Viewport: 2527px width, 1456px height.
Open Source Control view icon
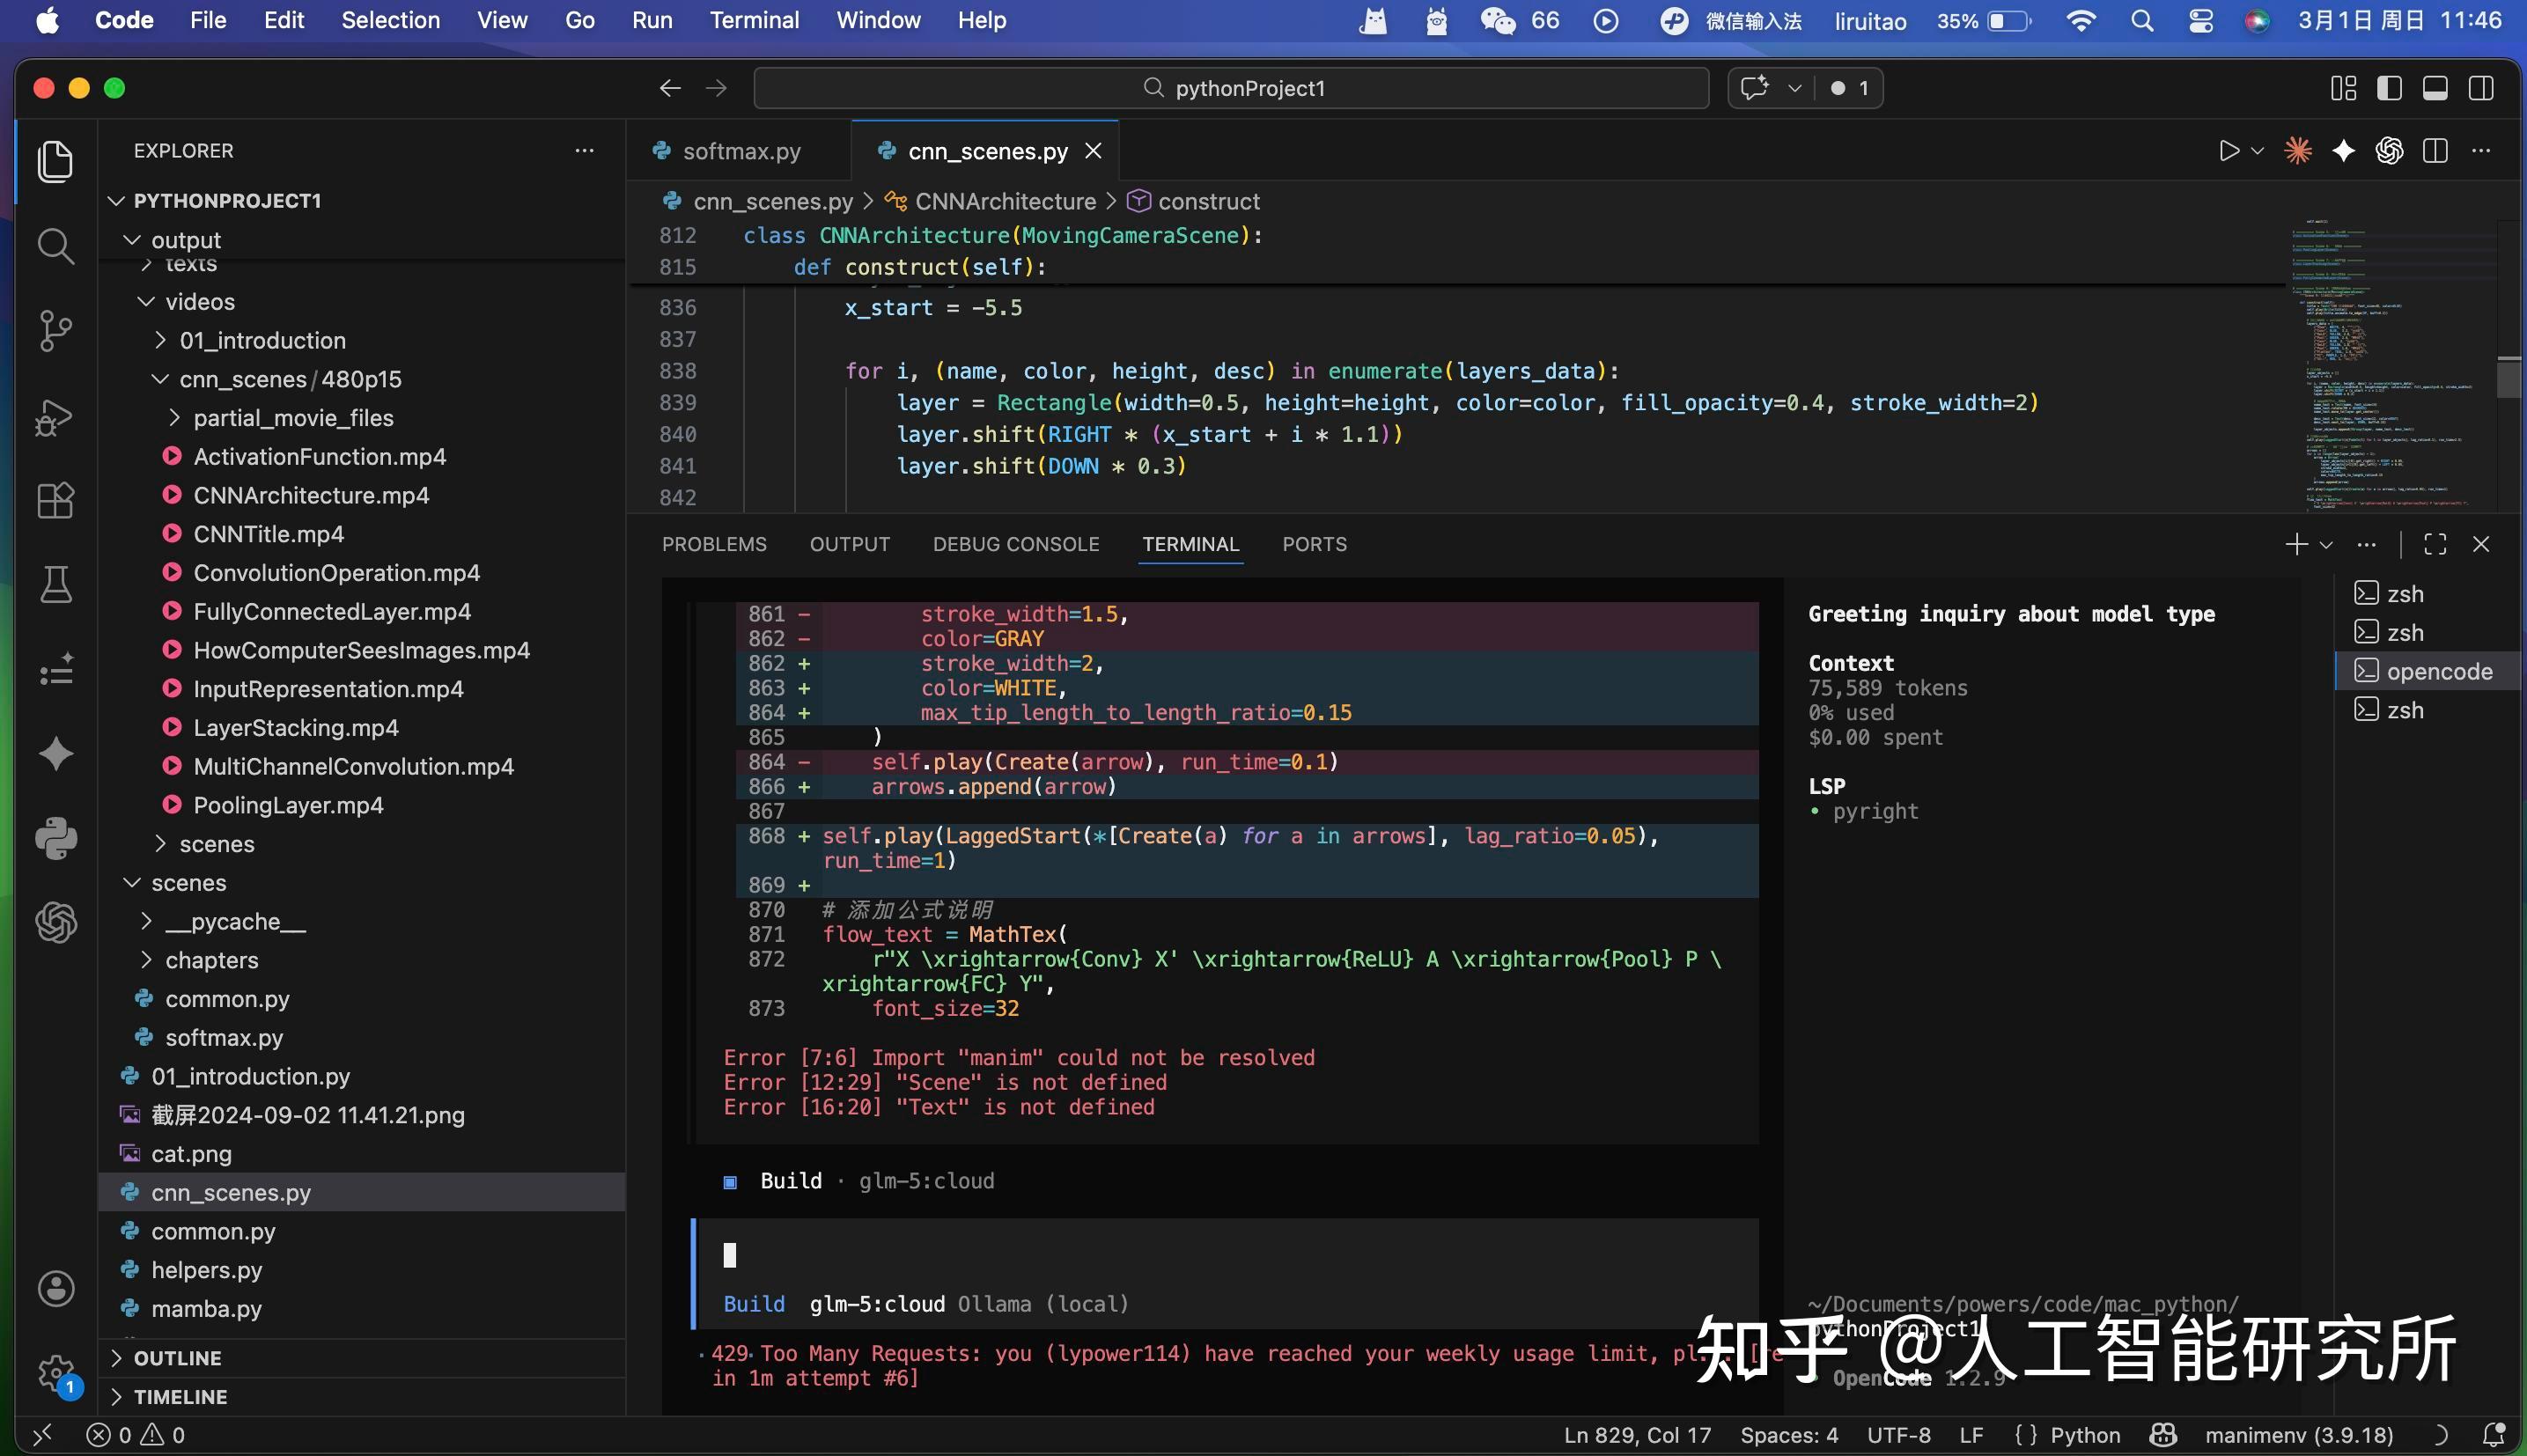click(x=55, y=330)
